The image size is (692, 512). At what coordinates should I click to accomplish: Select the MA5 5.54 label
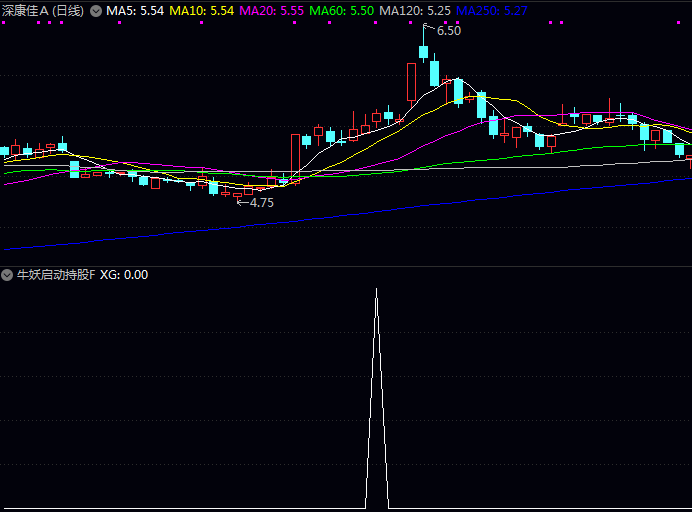pos(135,11)
